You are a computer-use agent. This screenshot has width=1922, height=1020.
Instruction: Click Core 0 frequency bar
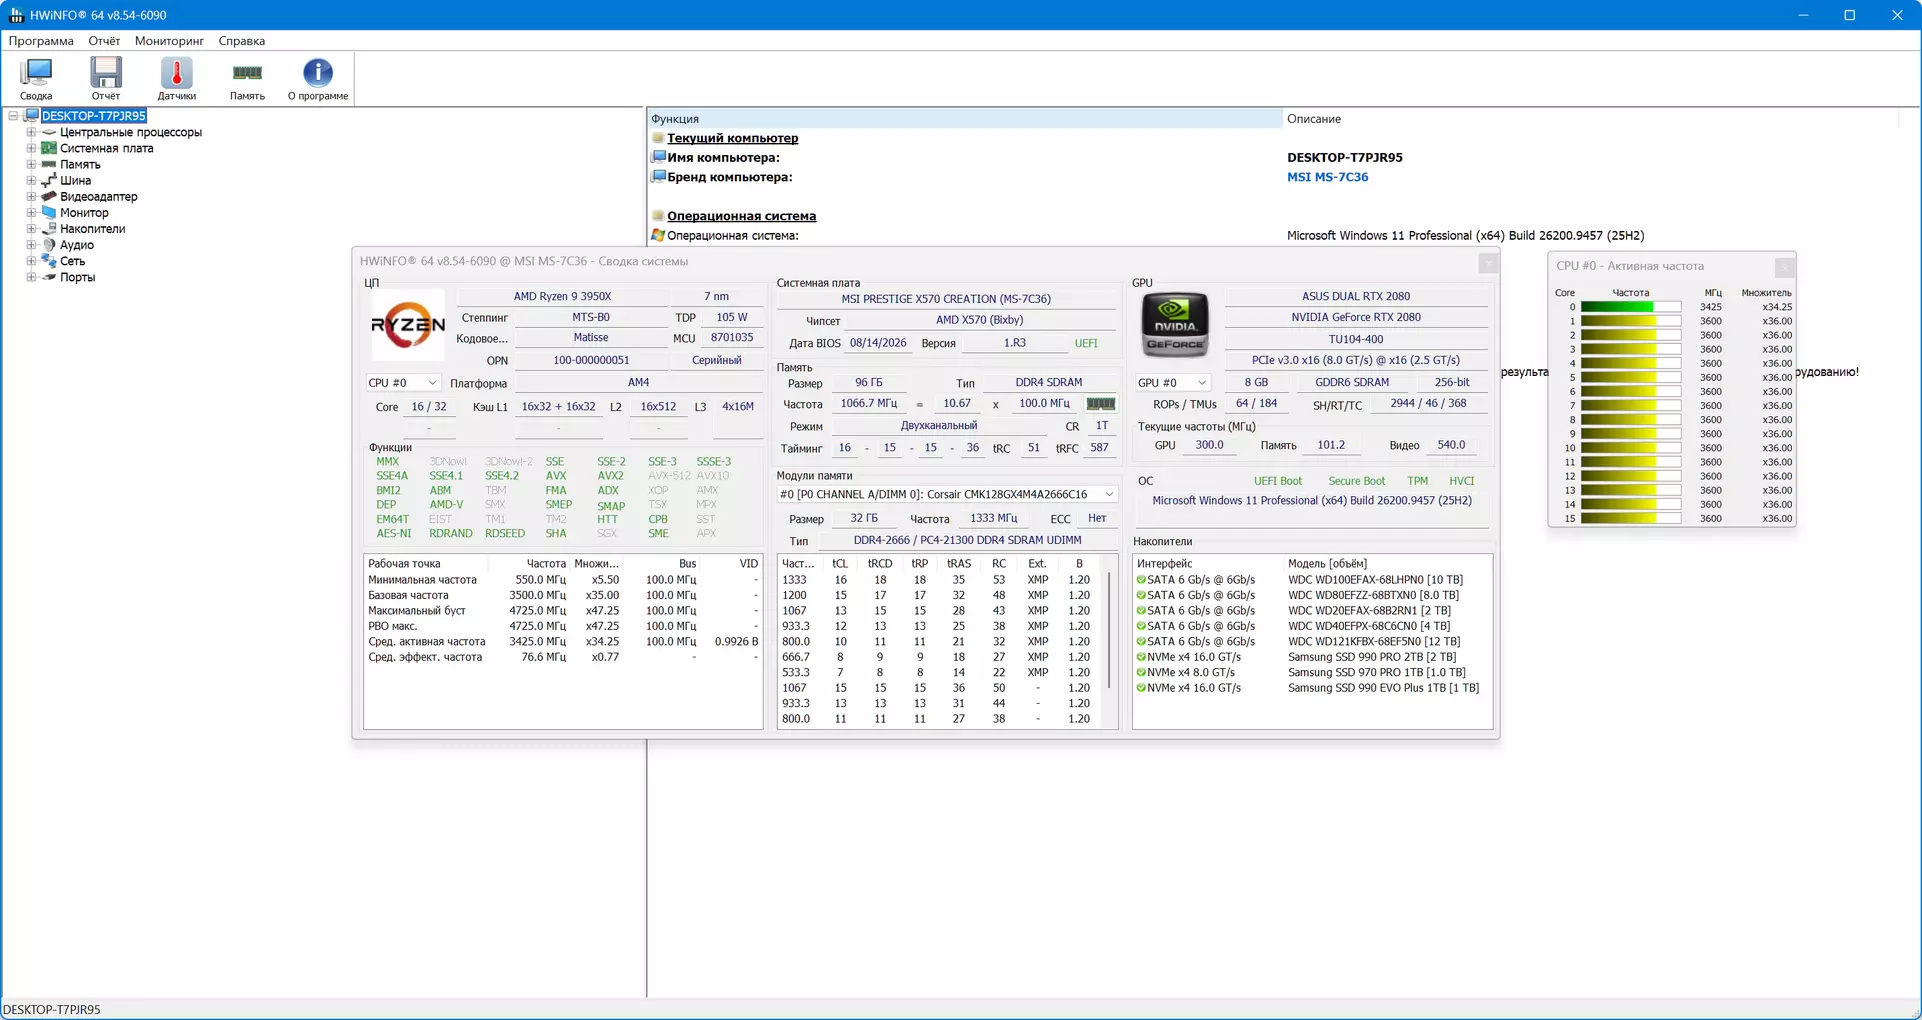1630,307
